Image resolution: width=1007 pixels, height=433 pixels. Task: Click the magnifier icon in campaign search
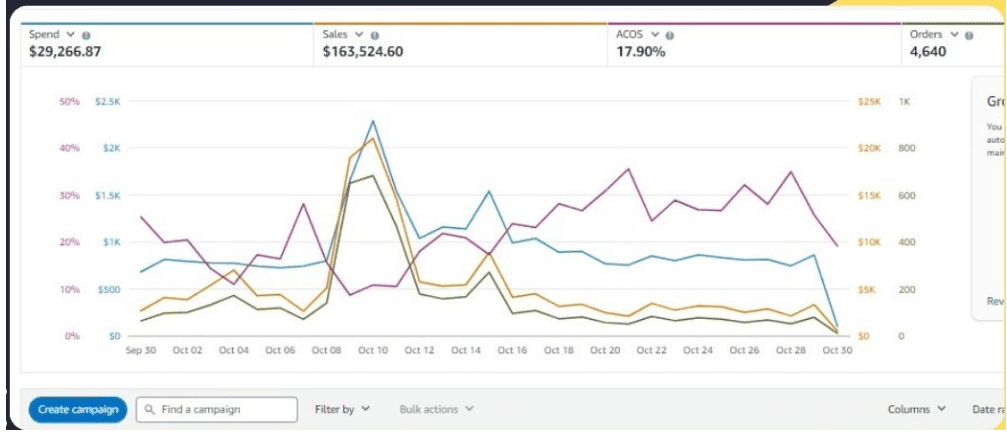(149, 410)
